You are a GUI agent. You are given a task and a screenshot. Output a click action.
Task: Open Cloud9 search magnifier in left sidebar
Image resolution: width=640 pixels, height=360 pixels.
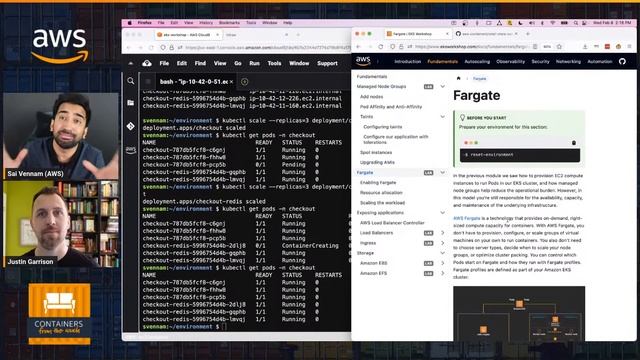click(x=131, y=81)
